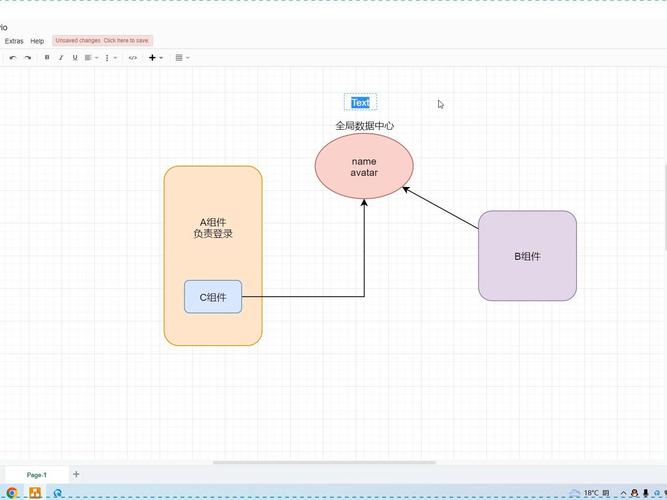The width and height of the screenshot is (667, 500).
Task: Open the Extras menu
Action: coord(14,41)
